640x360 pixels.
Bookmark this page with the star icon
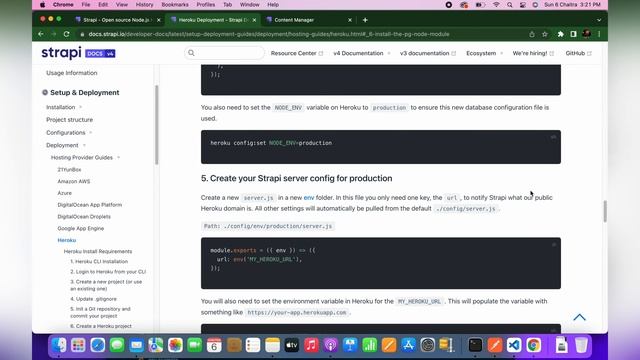tap(544, 34)
